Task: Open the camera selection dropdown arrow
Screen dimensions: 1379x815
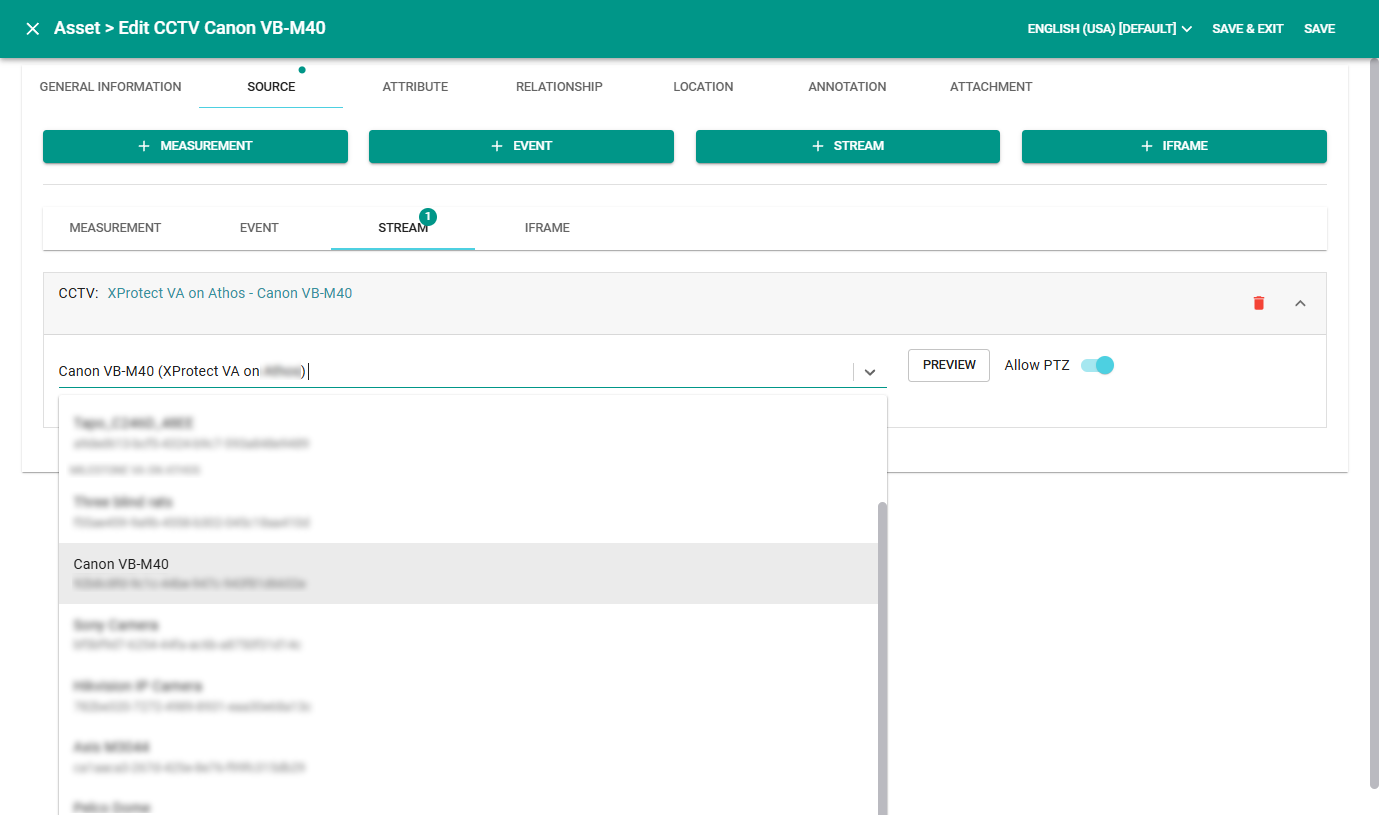Action: coord(870,372)
